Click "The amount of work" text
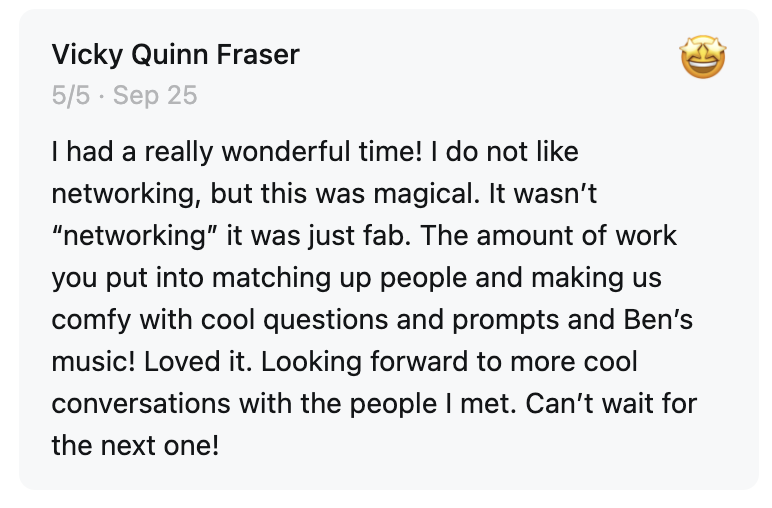 point(576,237)
